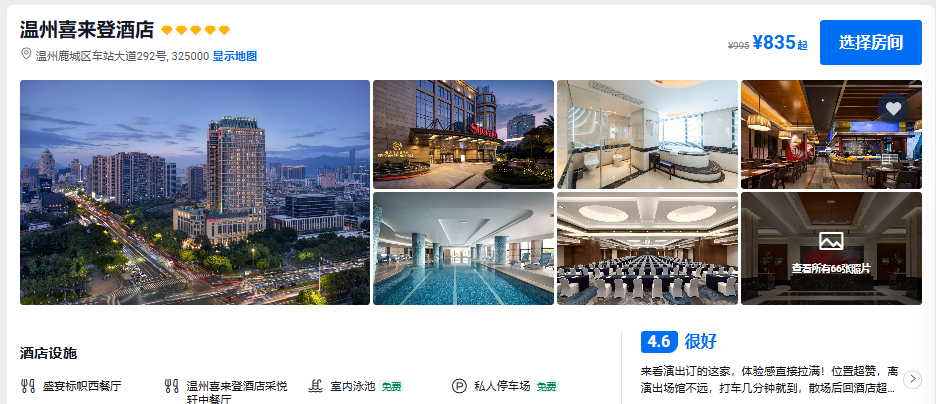
Task: Expand next review with the right arrow
Action: (x=912, y=380)
